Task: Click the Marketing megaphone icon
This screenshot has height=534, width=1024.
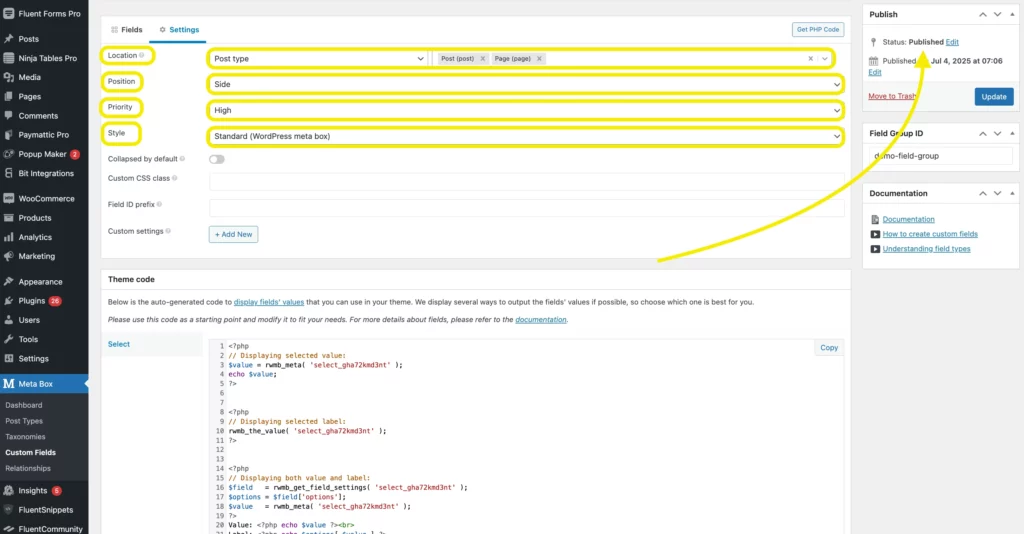Action: [8, 257]
